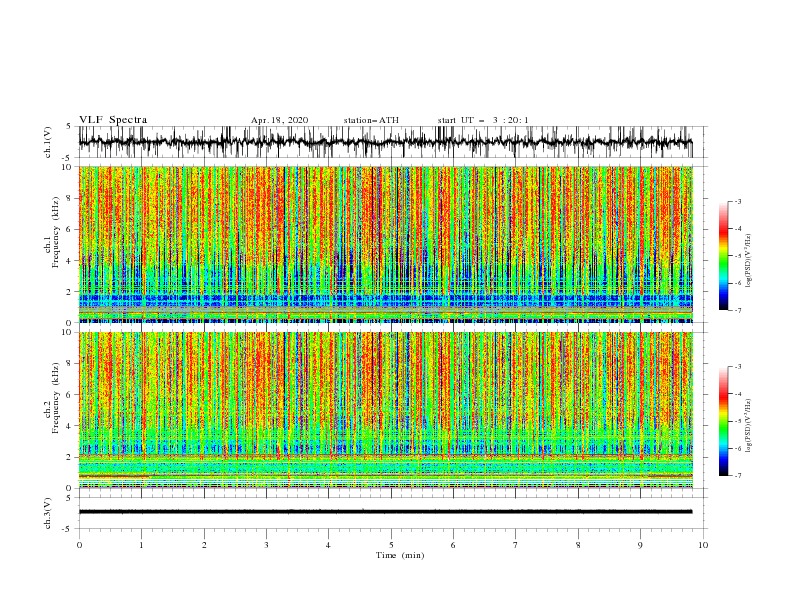792x612 pixels.
Task: Click time axis tick label '7'
Action: 516,545
